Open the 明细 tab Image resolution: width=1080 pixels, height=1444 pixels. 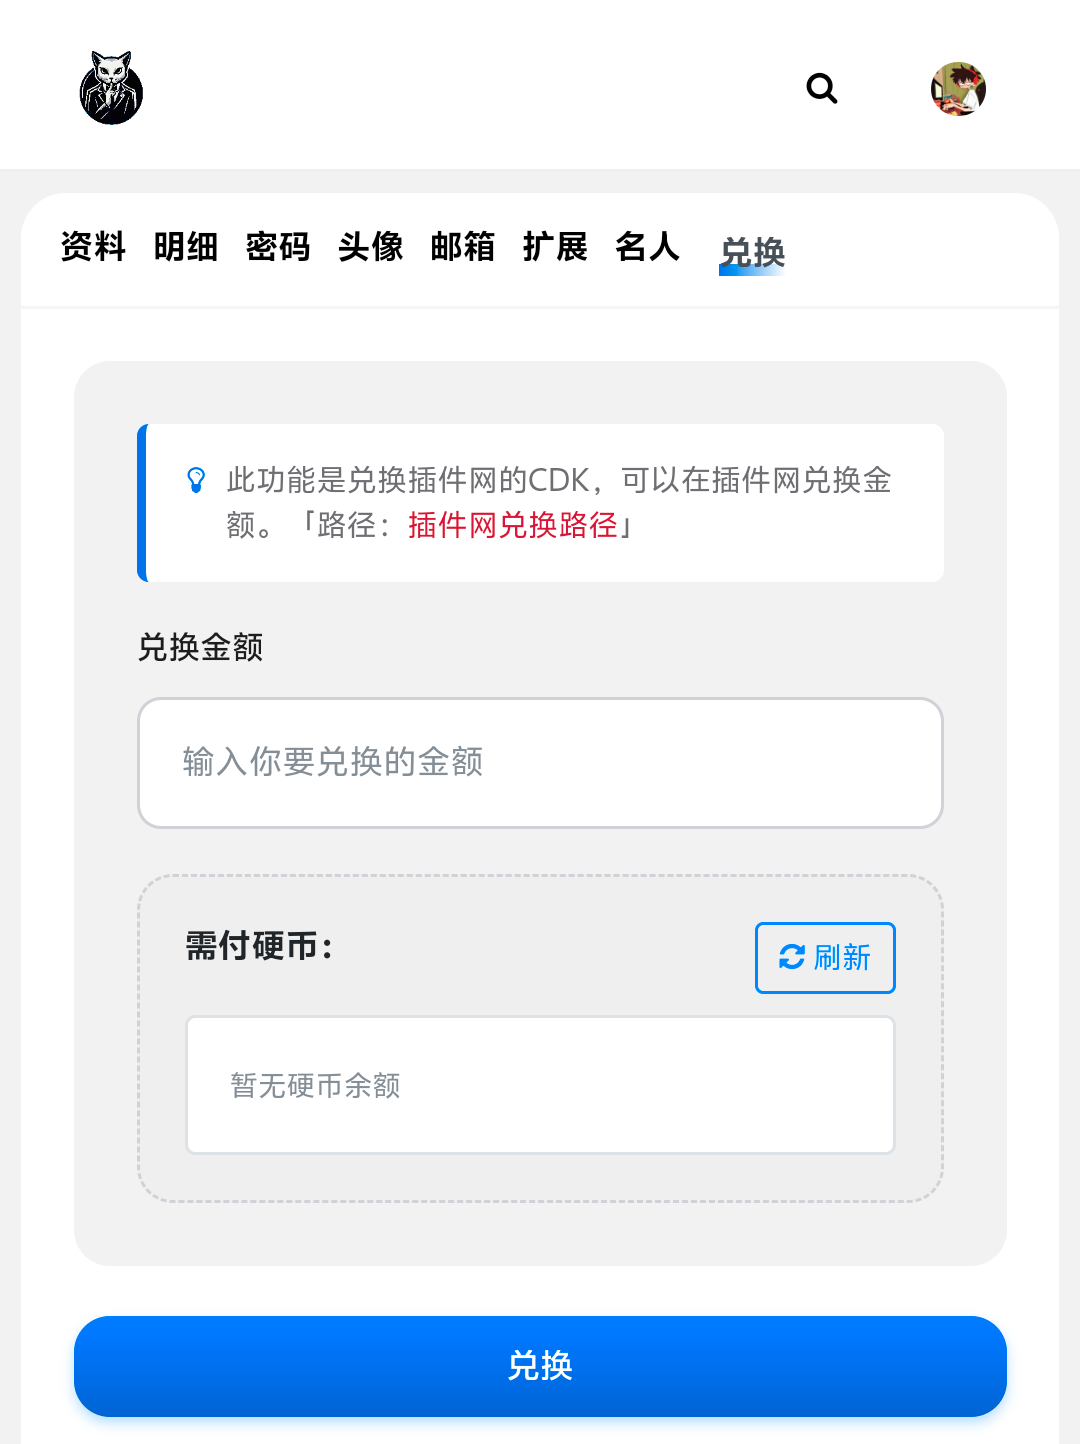(186, 246)
